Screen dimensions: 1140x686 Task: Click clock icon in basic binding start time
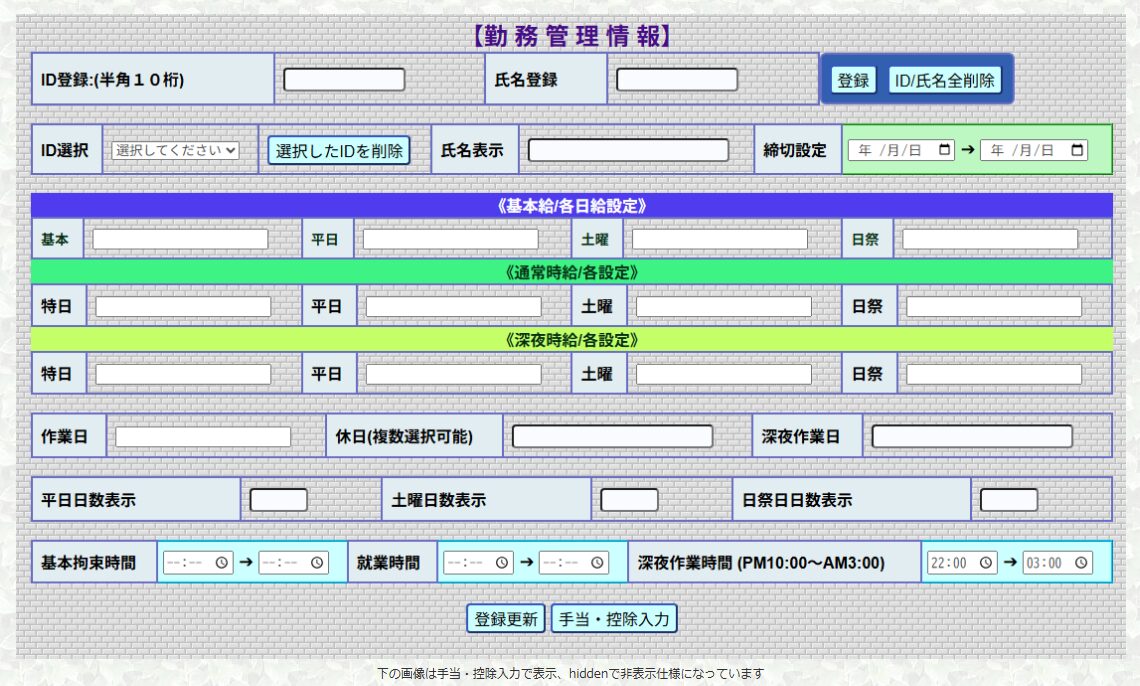222,562
